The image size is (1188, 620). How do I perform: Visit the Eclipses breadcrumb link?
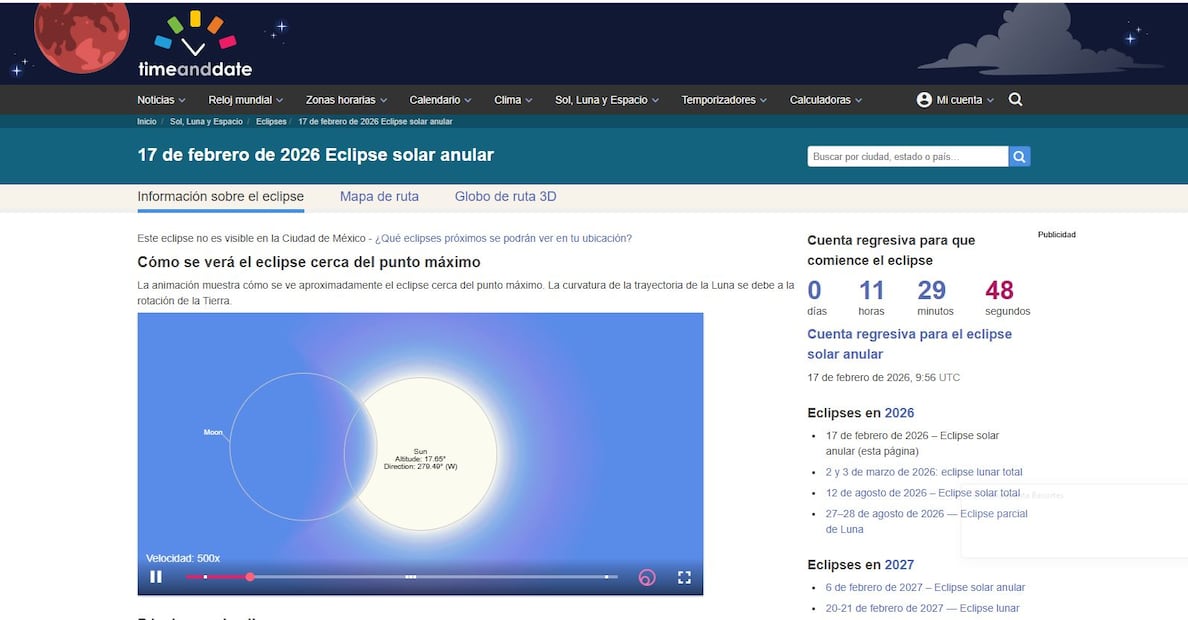(272, 120)
